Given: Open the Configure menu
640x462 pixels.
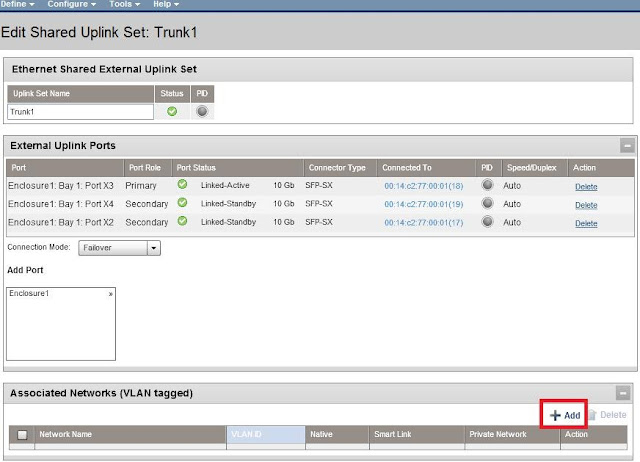Looking at the screenshot, I should tap(71, 4).
